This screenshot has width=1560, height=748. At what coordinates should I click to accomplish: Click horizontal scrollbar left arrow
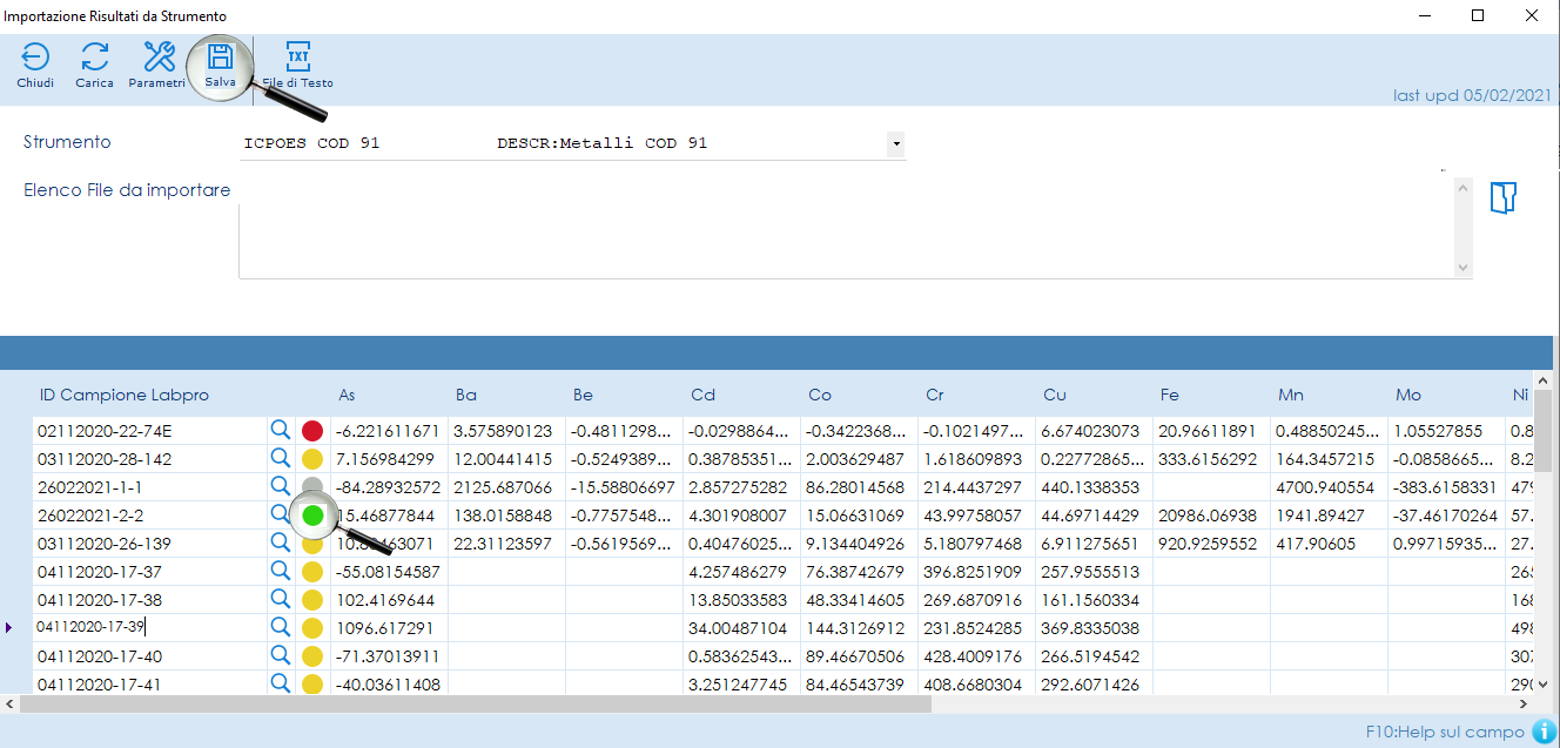coord(9,704)
